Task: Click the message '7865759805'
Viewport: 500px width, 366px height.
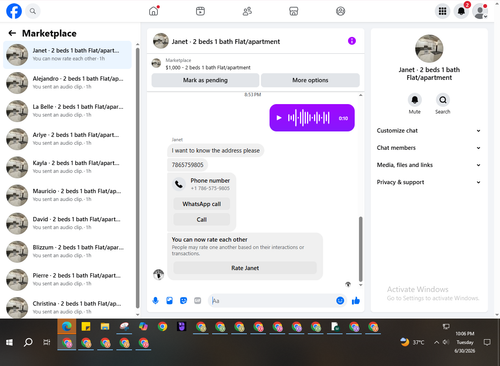Action: (x=187, y=165)
